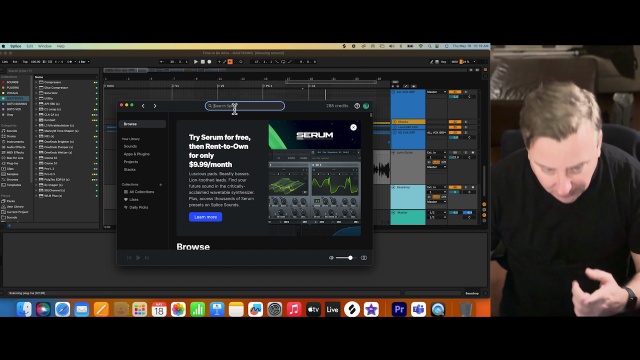Open Projects in Splice sidebar
This screenshot has width=640, height=360.
[131, 162]
